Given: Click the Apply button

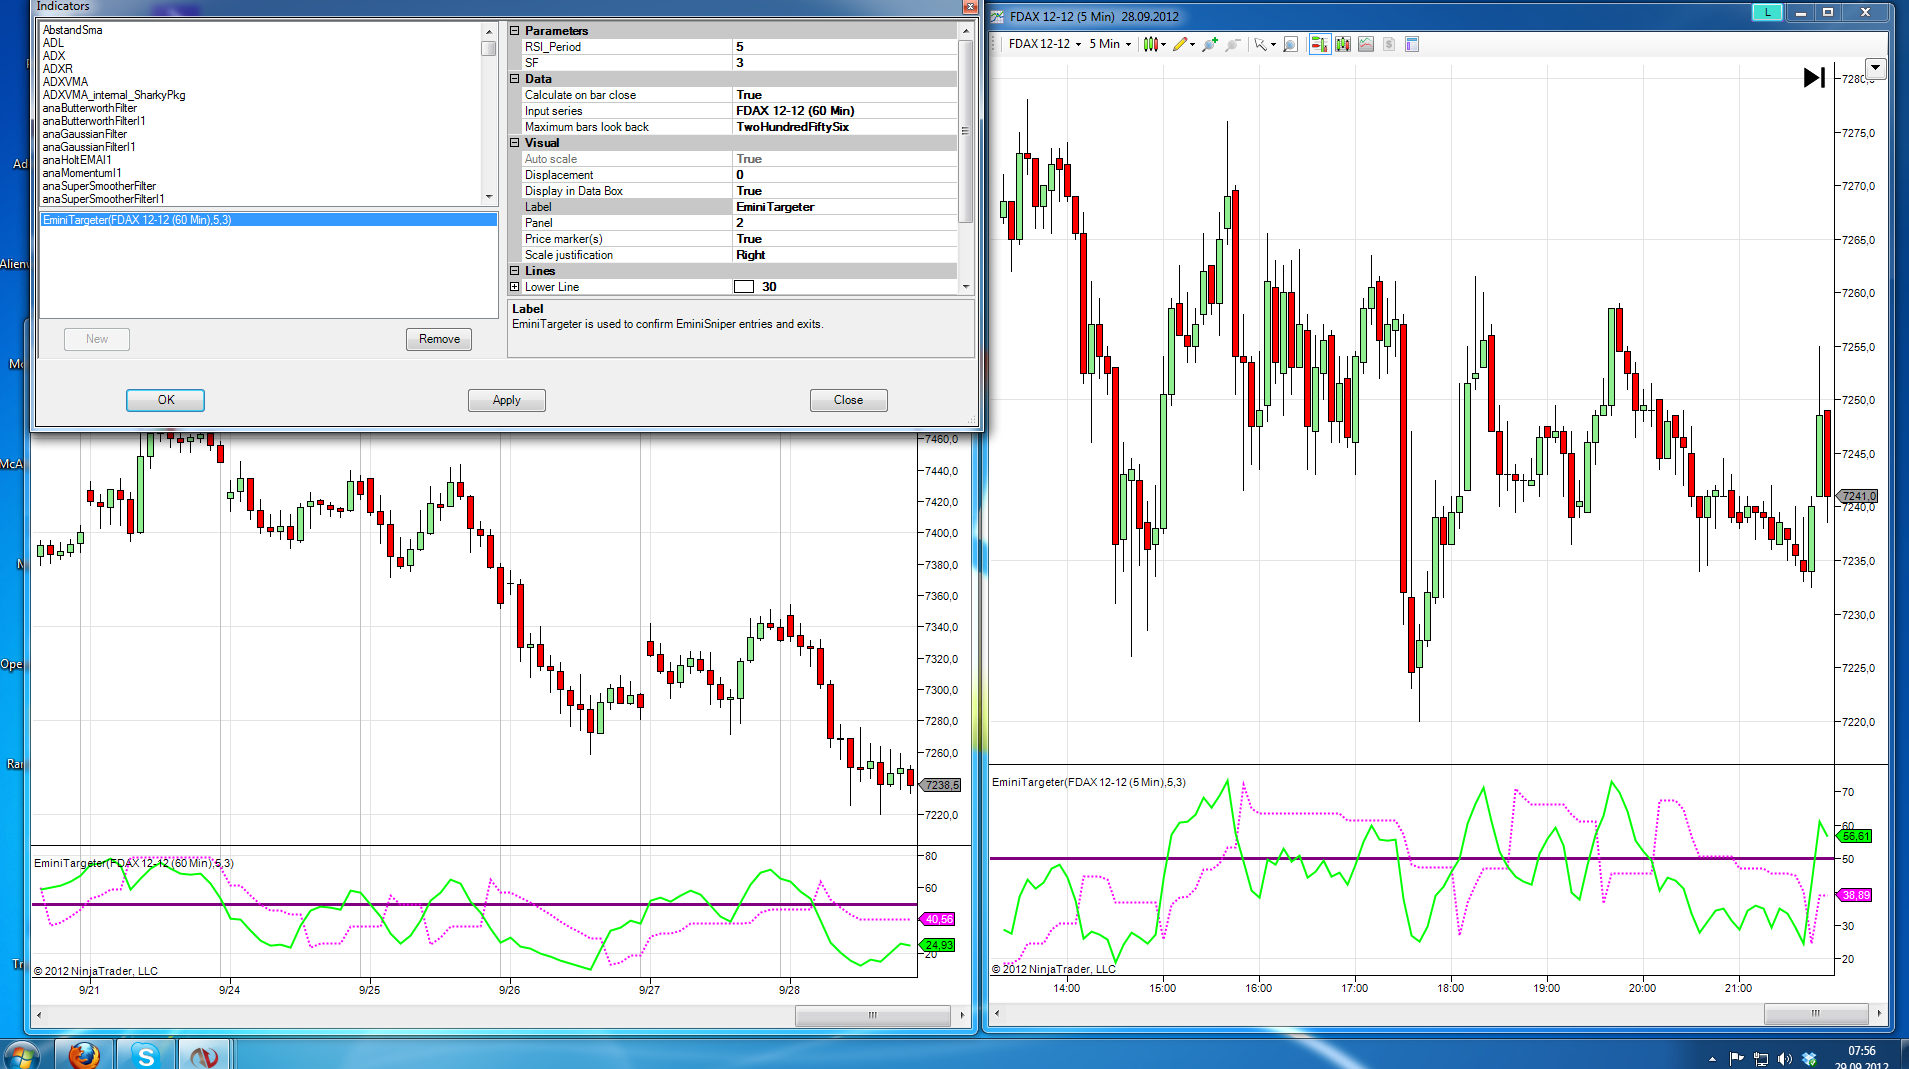Looking at the screenshot, I should click(507, 400).
